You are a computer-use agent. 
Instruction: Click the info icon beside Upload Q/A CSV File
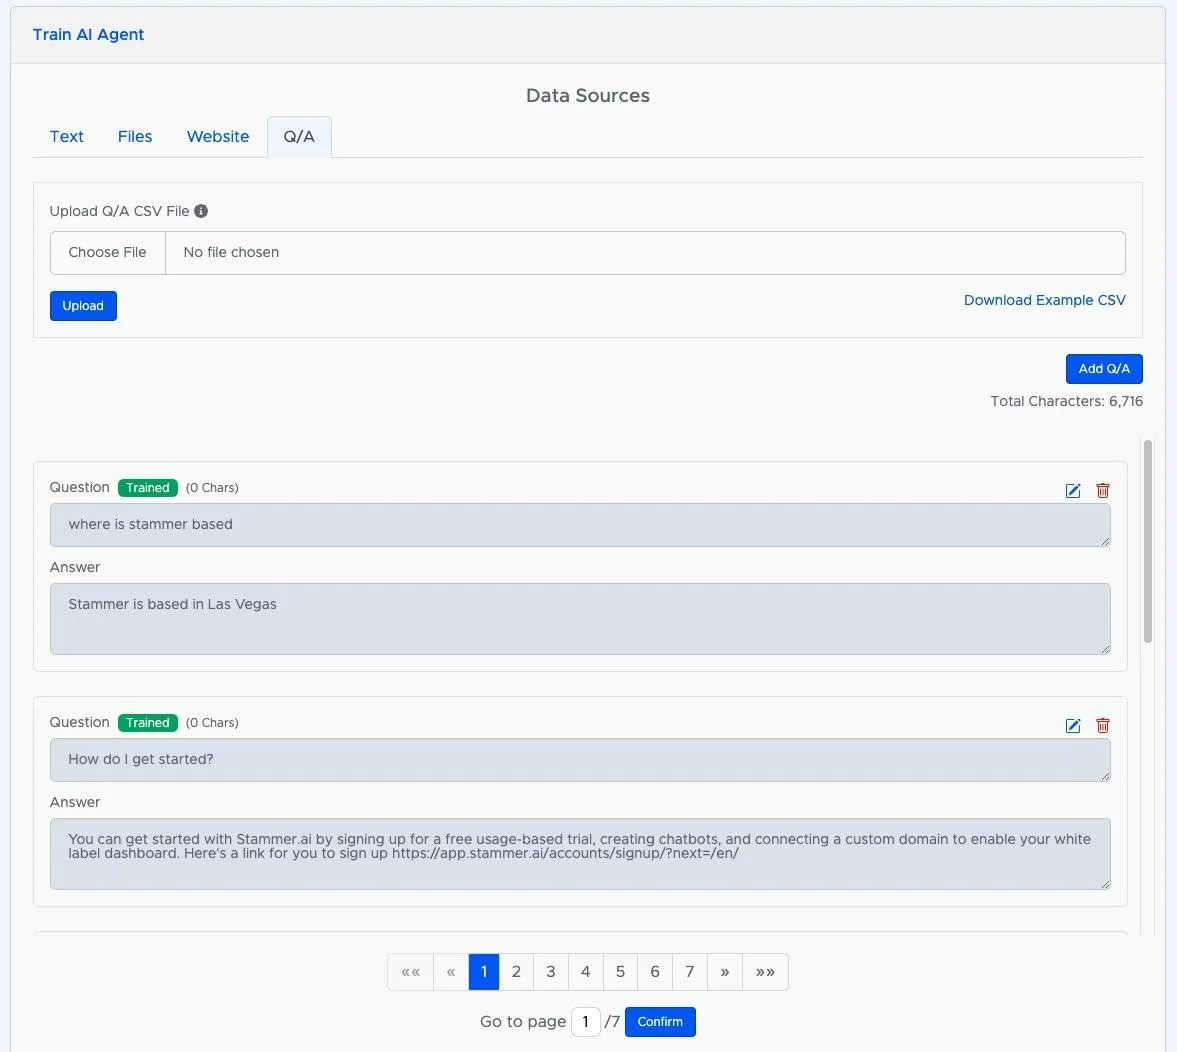[201, 211]
